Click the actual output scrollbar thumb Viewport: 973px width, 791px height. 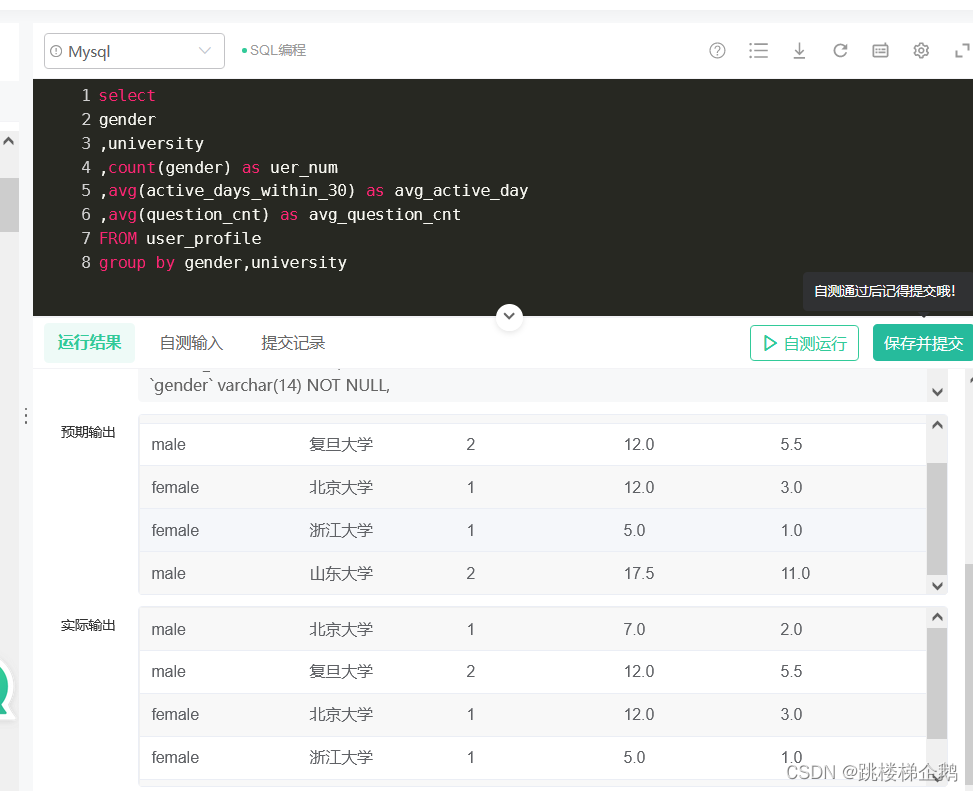pyautogui.click(x=937, y=684)
